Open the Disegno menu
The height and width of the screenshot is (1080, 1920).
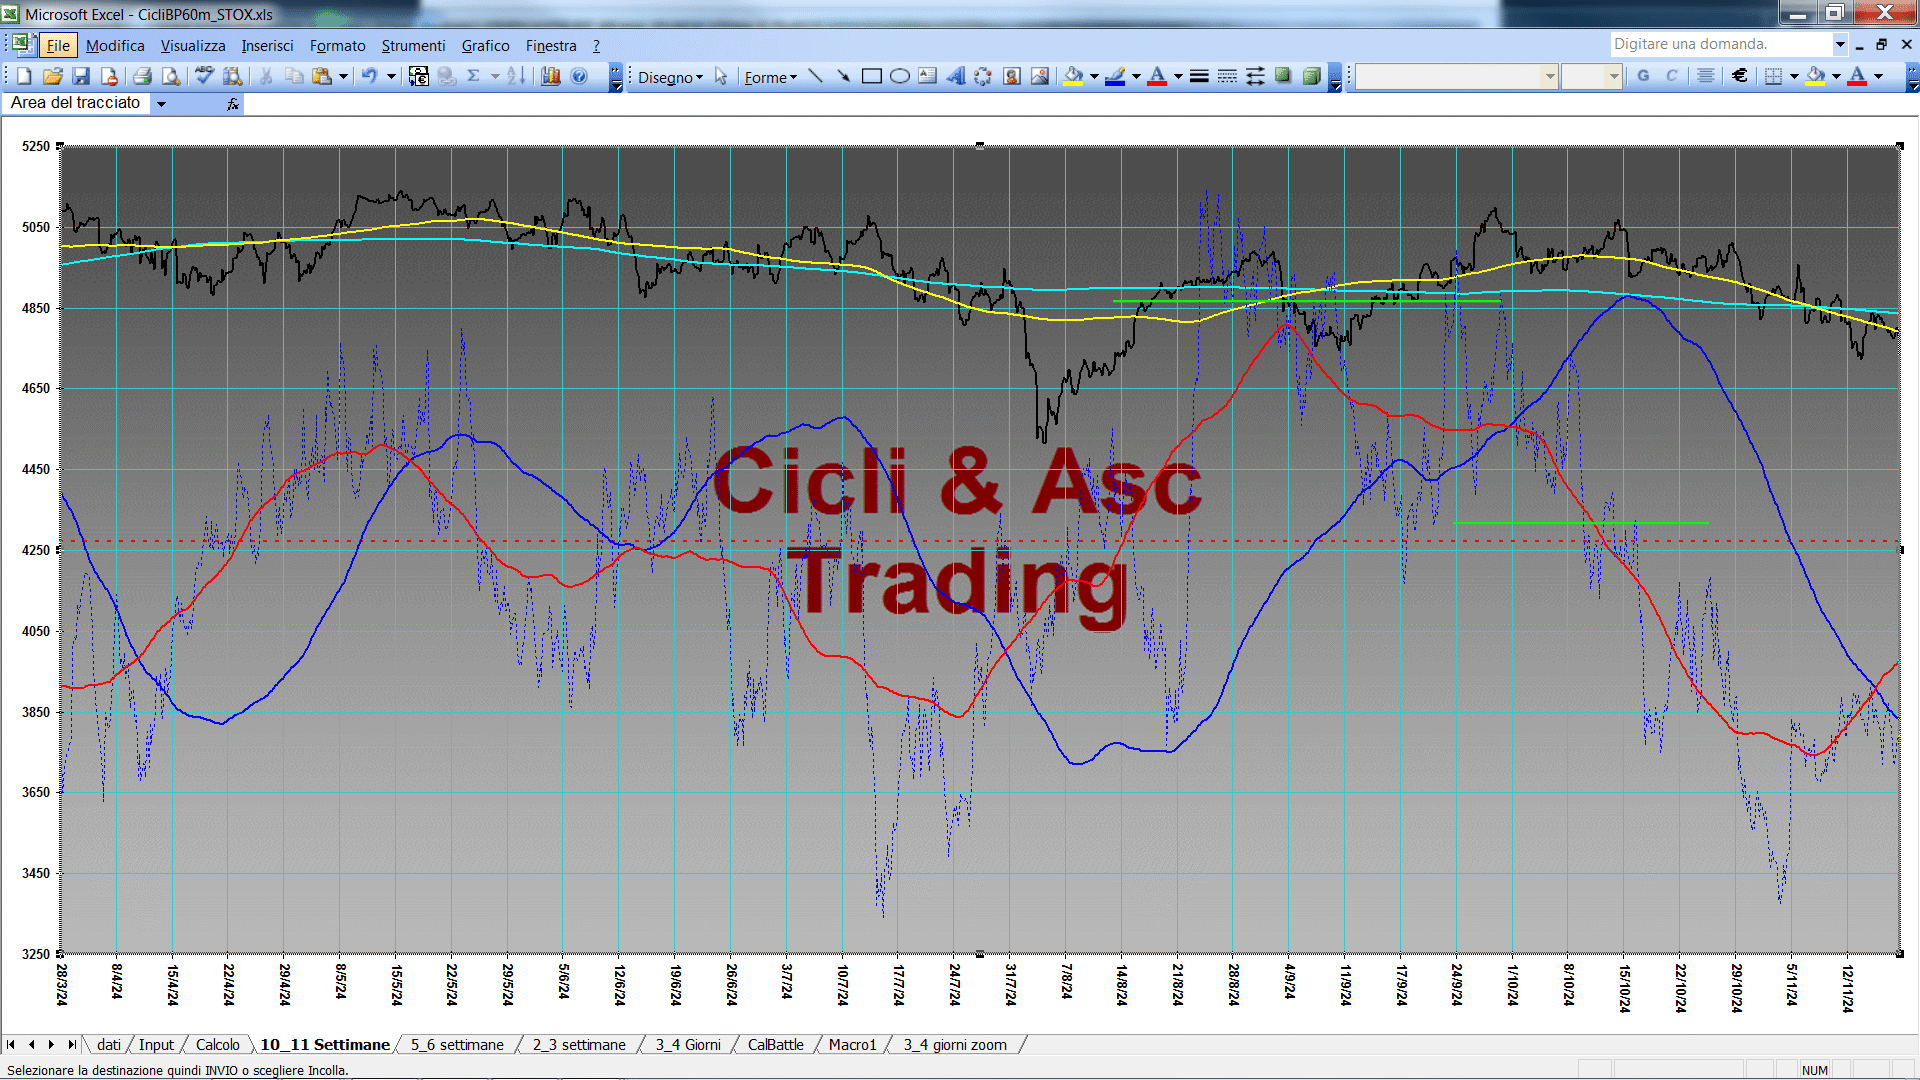pyautogui.click(x=670, y=77)
